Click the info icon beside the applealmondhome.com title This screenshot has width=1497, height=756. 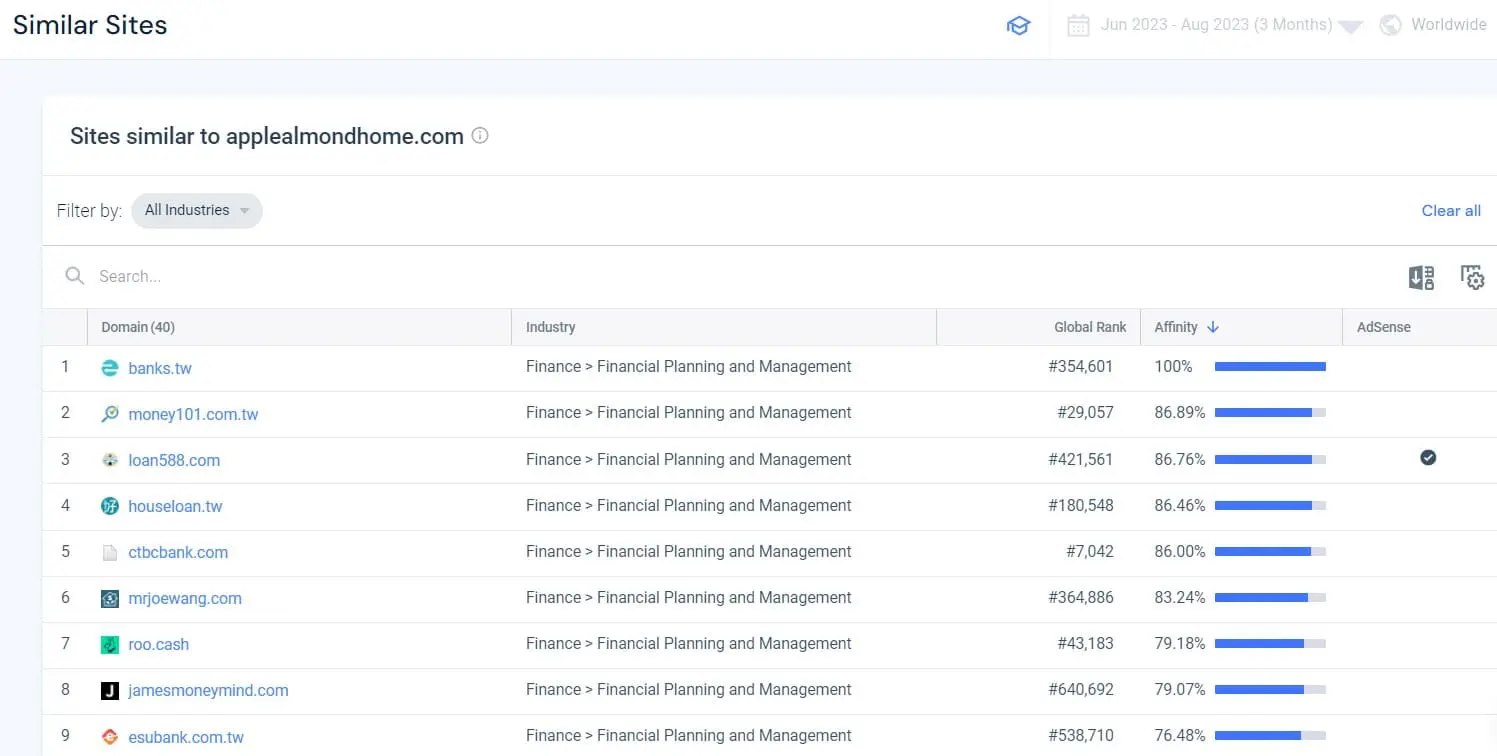coord(480,135)
